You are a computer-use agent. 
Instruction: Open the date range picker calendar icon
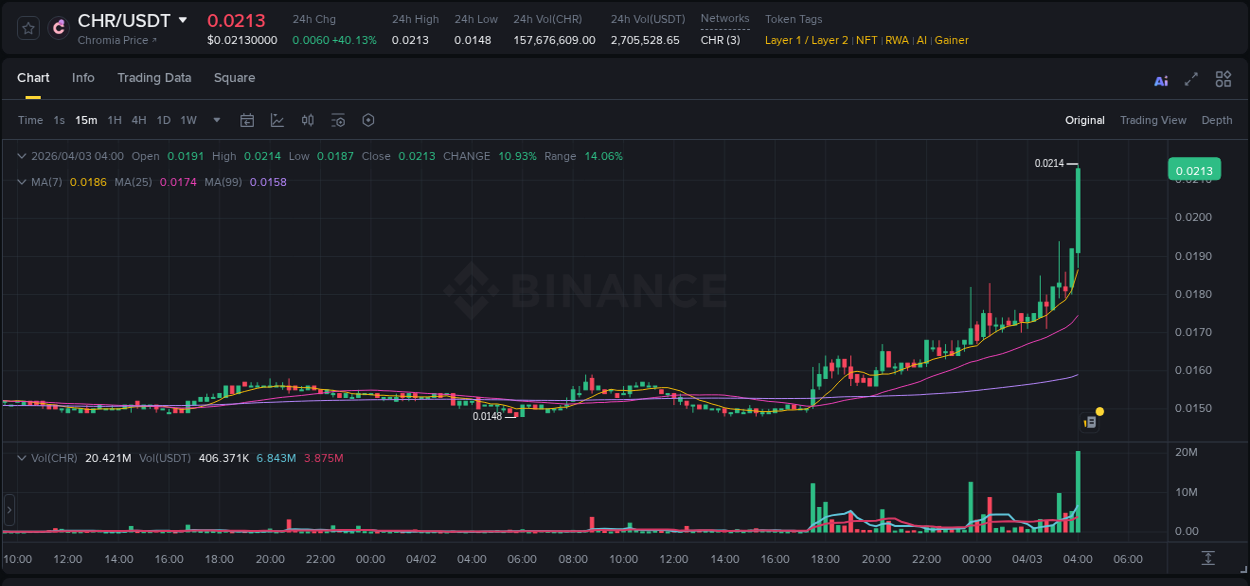[247, 120]
